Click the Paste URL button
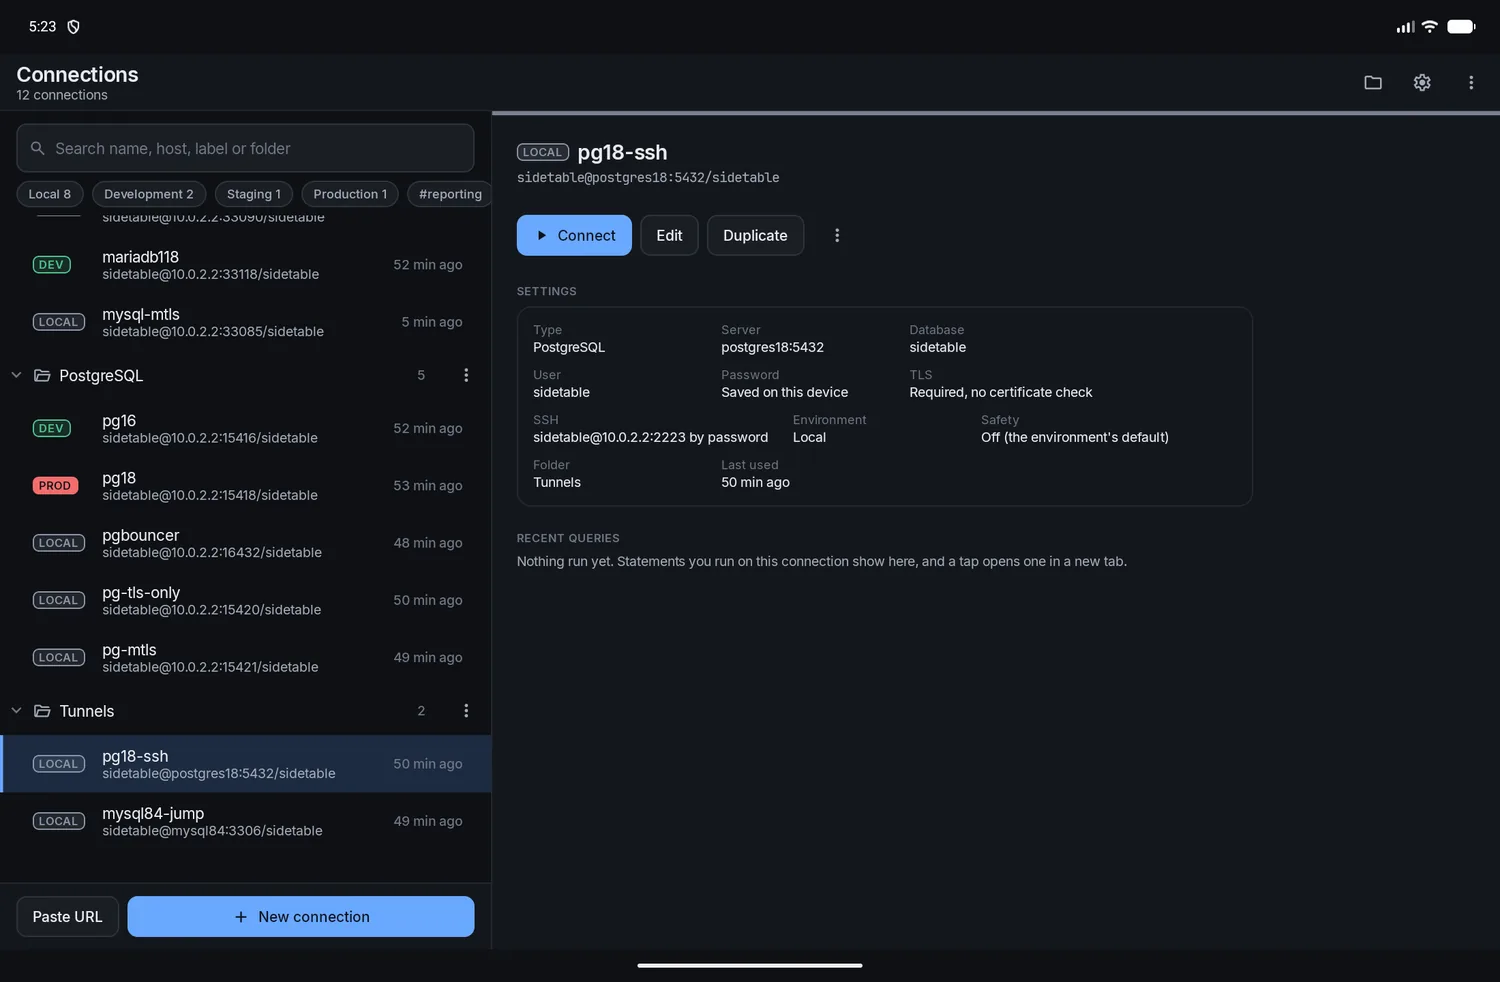 click(67, 917)
